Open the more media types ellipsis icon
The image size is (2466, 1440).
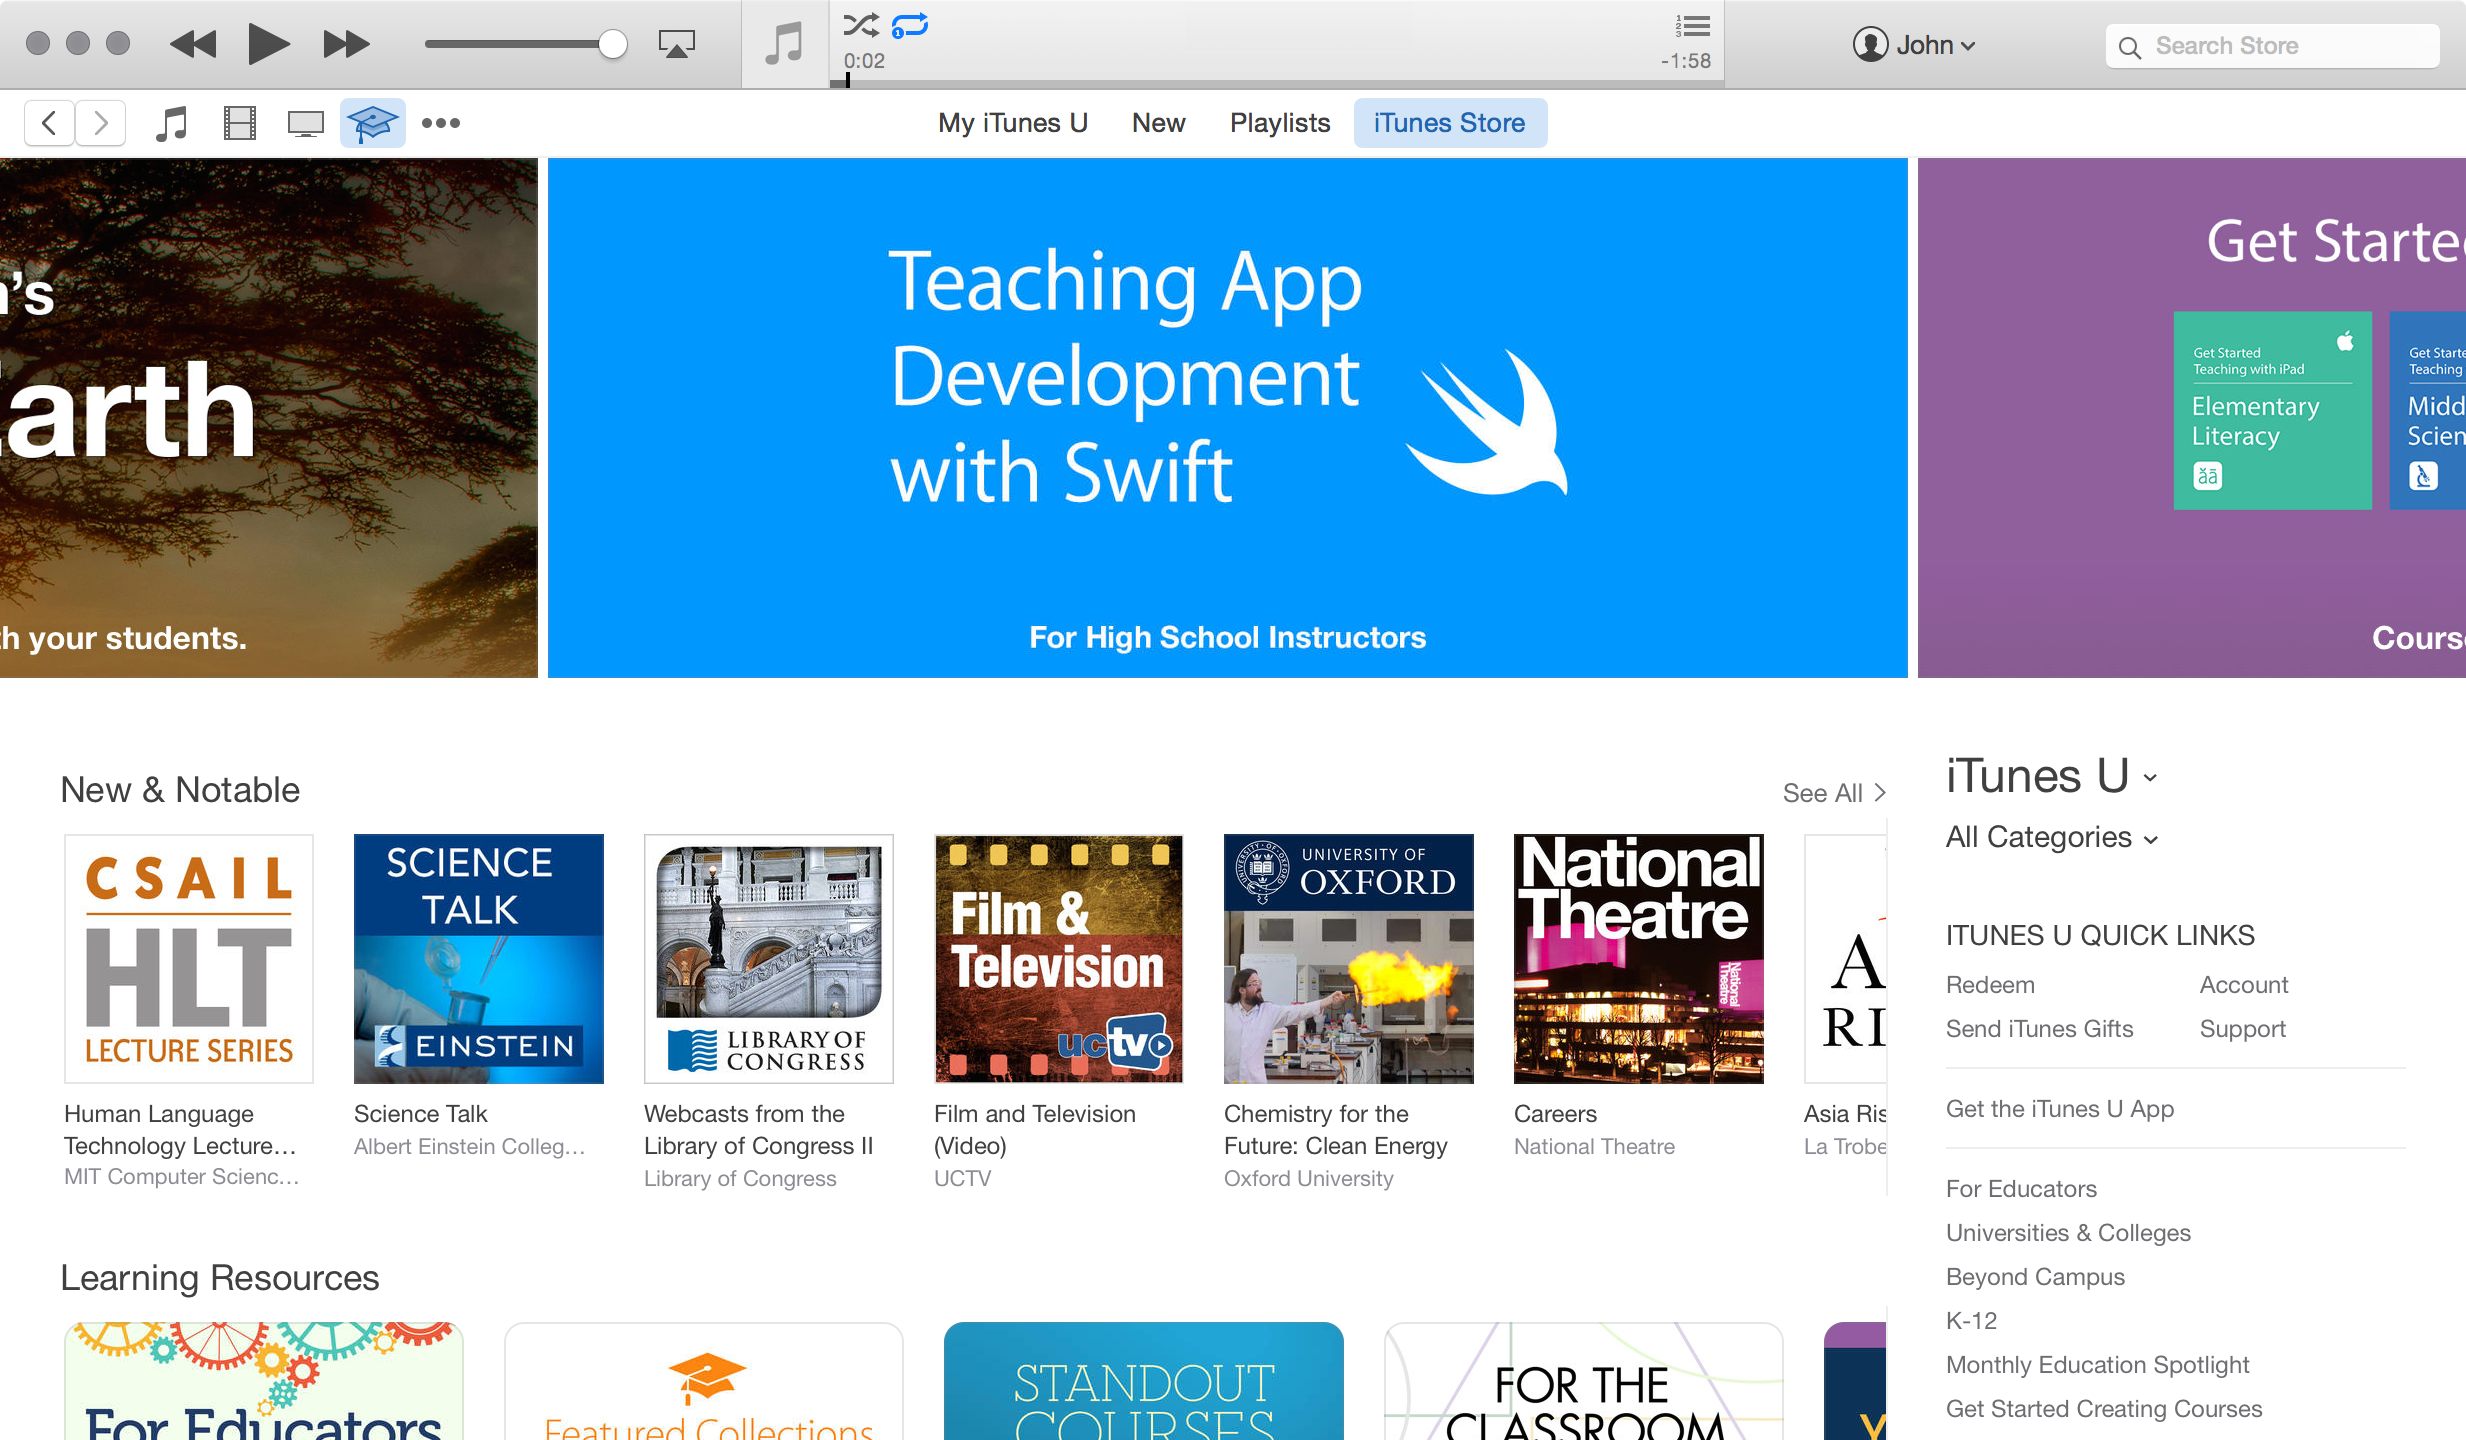[x=440, y=123]
